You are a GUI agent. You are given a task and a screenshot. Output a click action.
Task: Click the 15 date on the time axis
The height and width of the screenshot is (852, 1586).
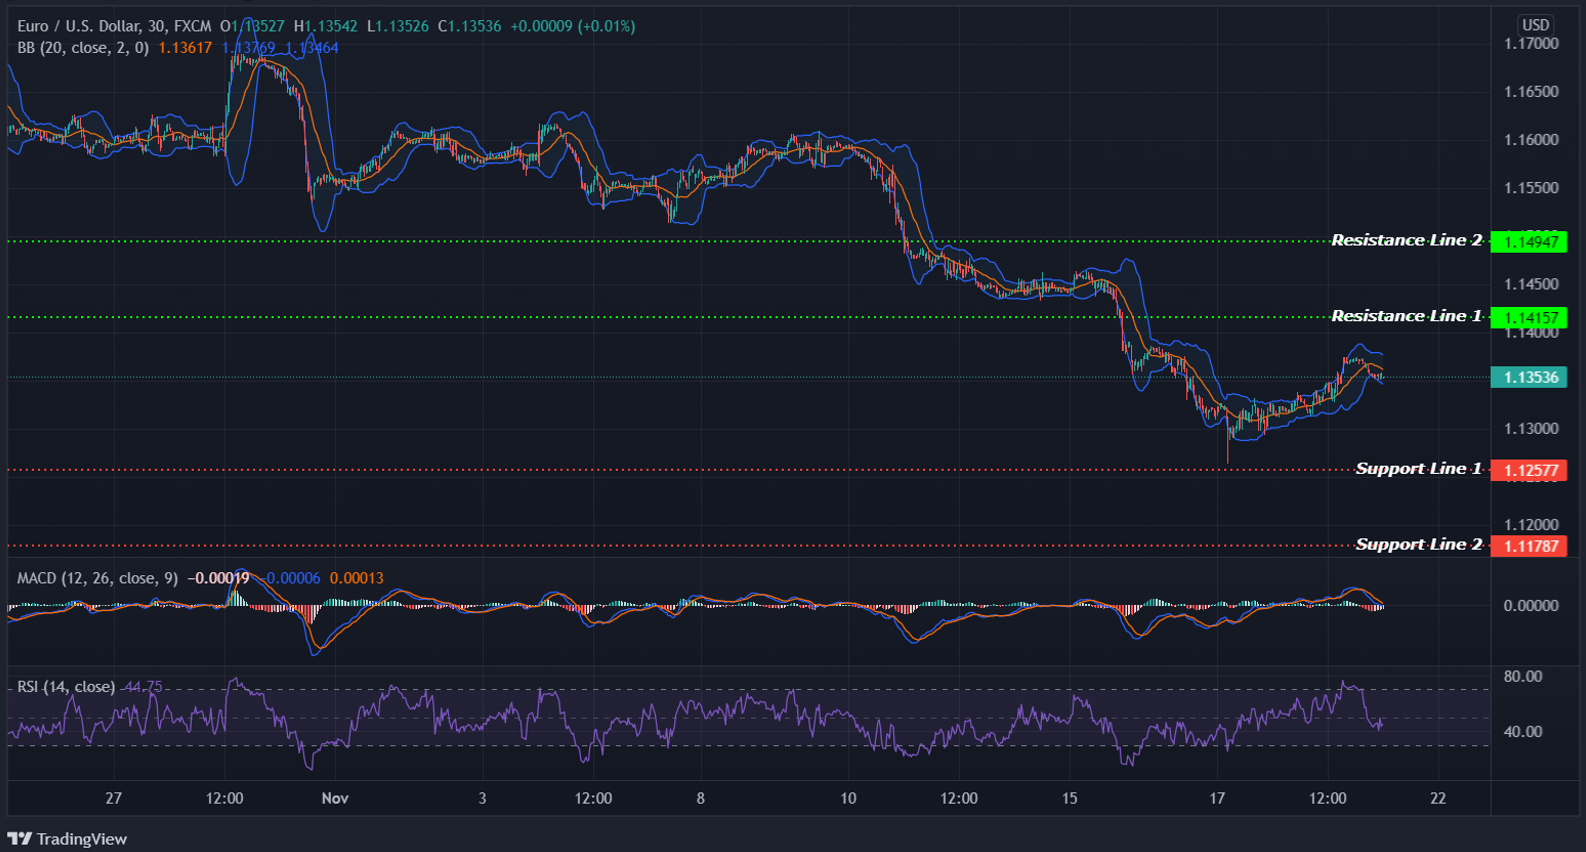pyautogui.click(x=1070, y=798)
